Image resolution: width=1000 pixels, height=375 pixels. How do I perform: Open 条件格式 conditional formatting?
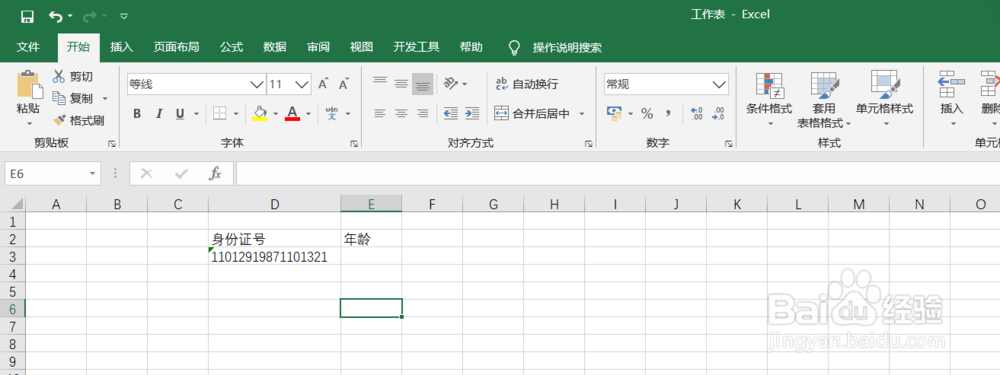point(769,99)
